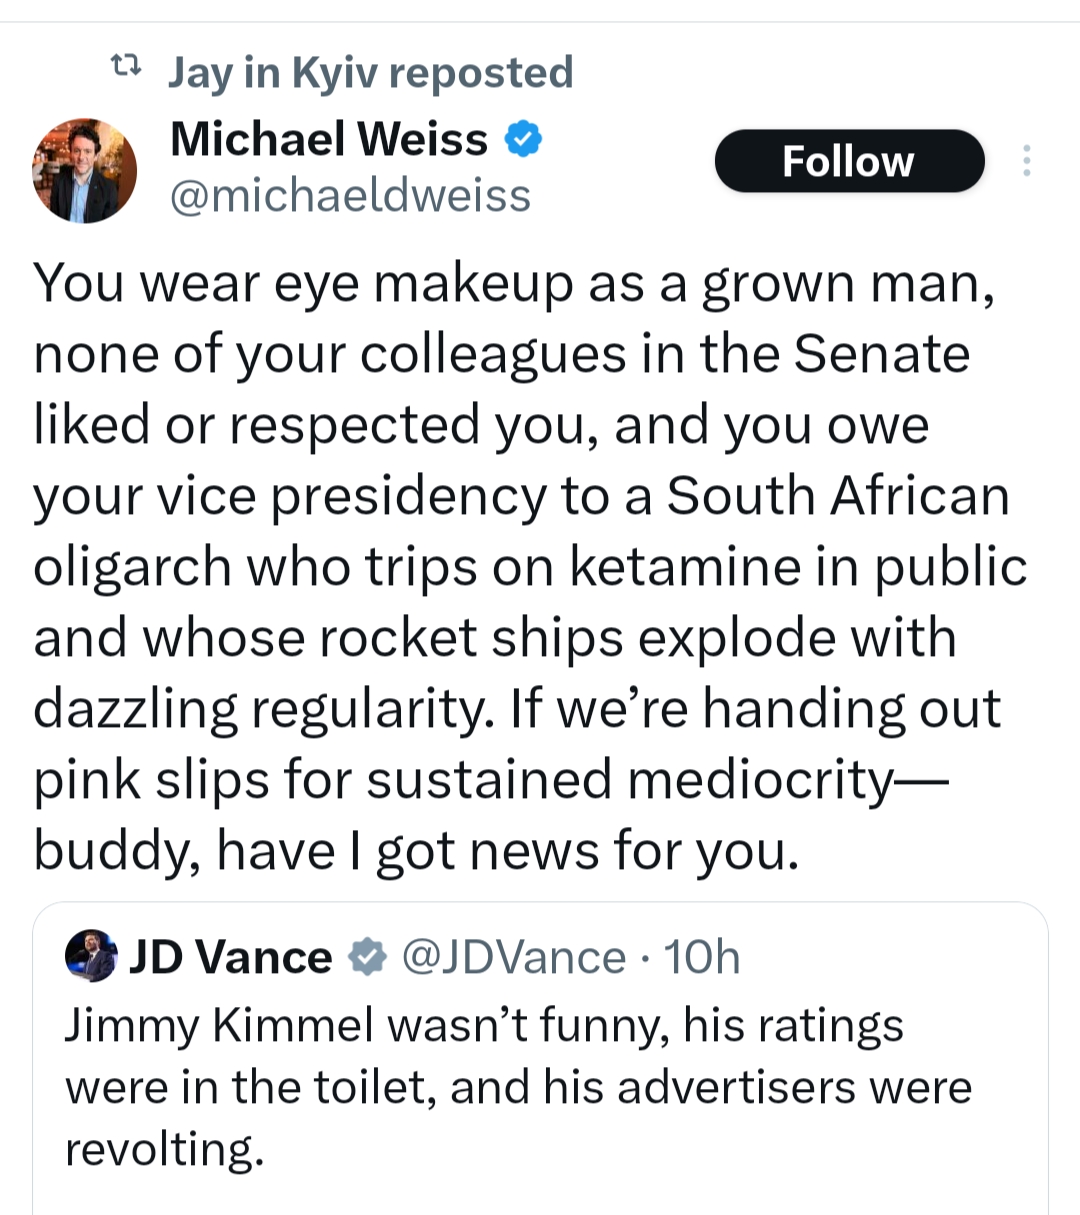Click the repost arrows icon

pyautogui.click(x=125, y=68)
